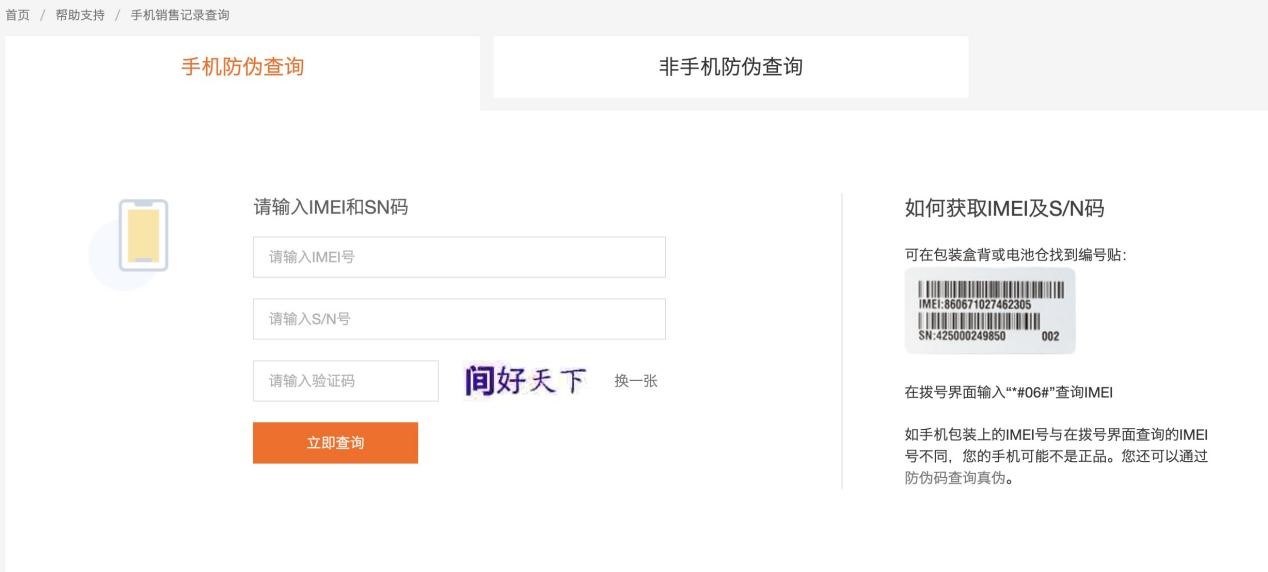Focus the 请输入IMEI号 input field

(x=459, y=257)
